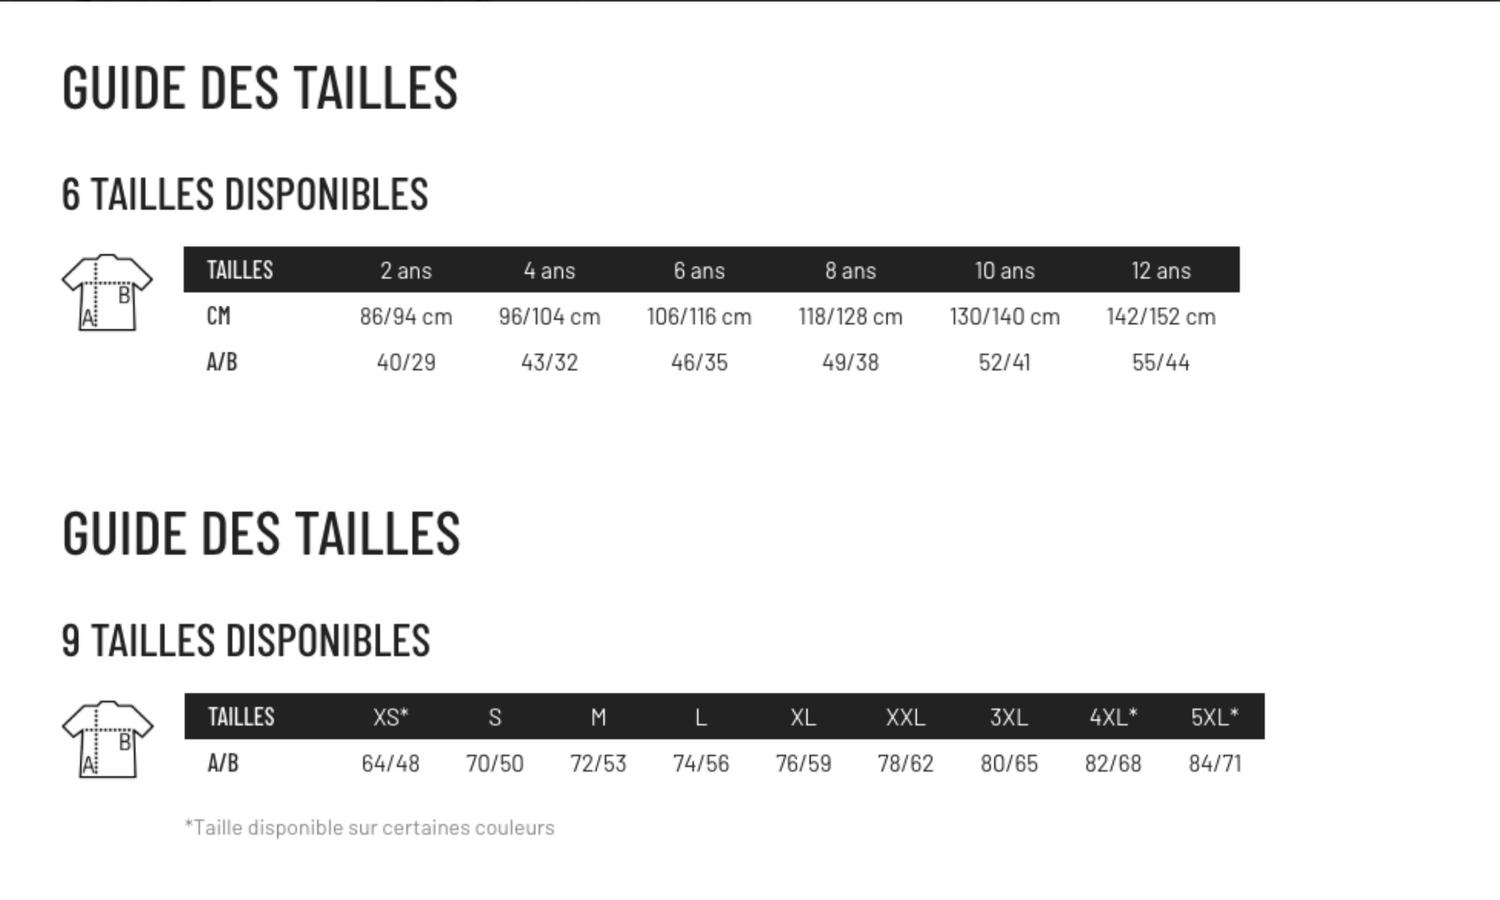Select the 2 ans column header
Screen dimensions: 1500x900
[406, 270]
